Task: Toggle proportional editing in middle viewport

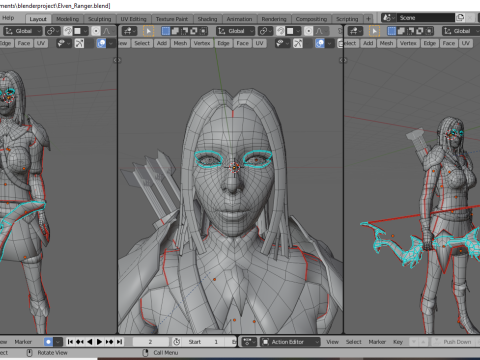Action: (x=309, y=31)
